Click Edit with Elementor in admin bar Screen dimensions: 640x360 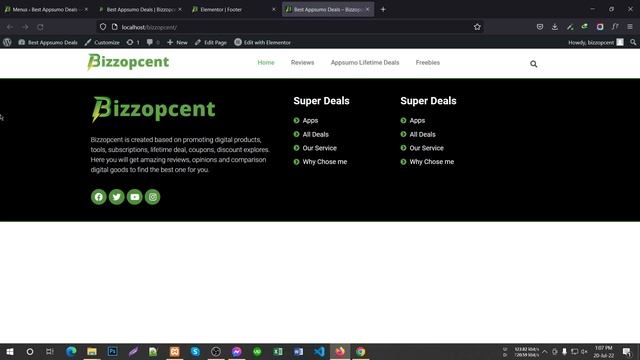[263, 42]
